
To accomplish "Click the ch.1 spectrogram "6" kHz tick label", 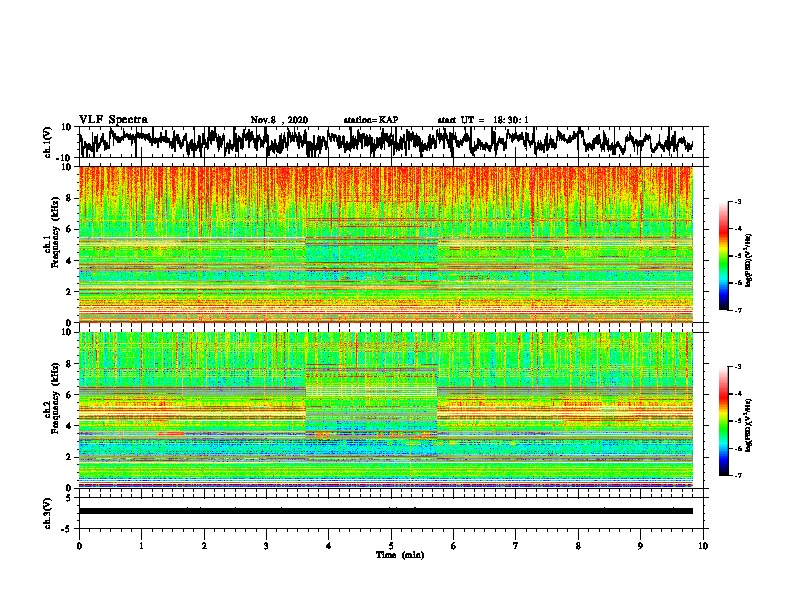I will (x=69, y=229).
